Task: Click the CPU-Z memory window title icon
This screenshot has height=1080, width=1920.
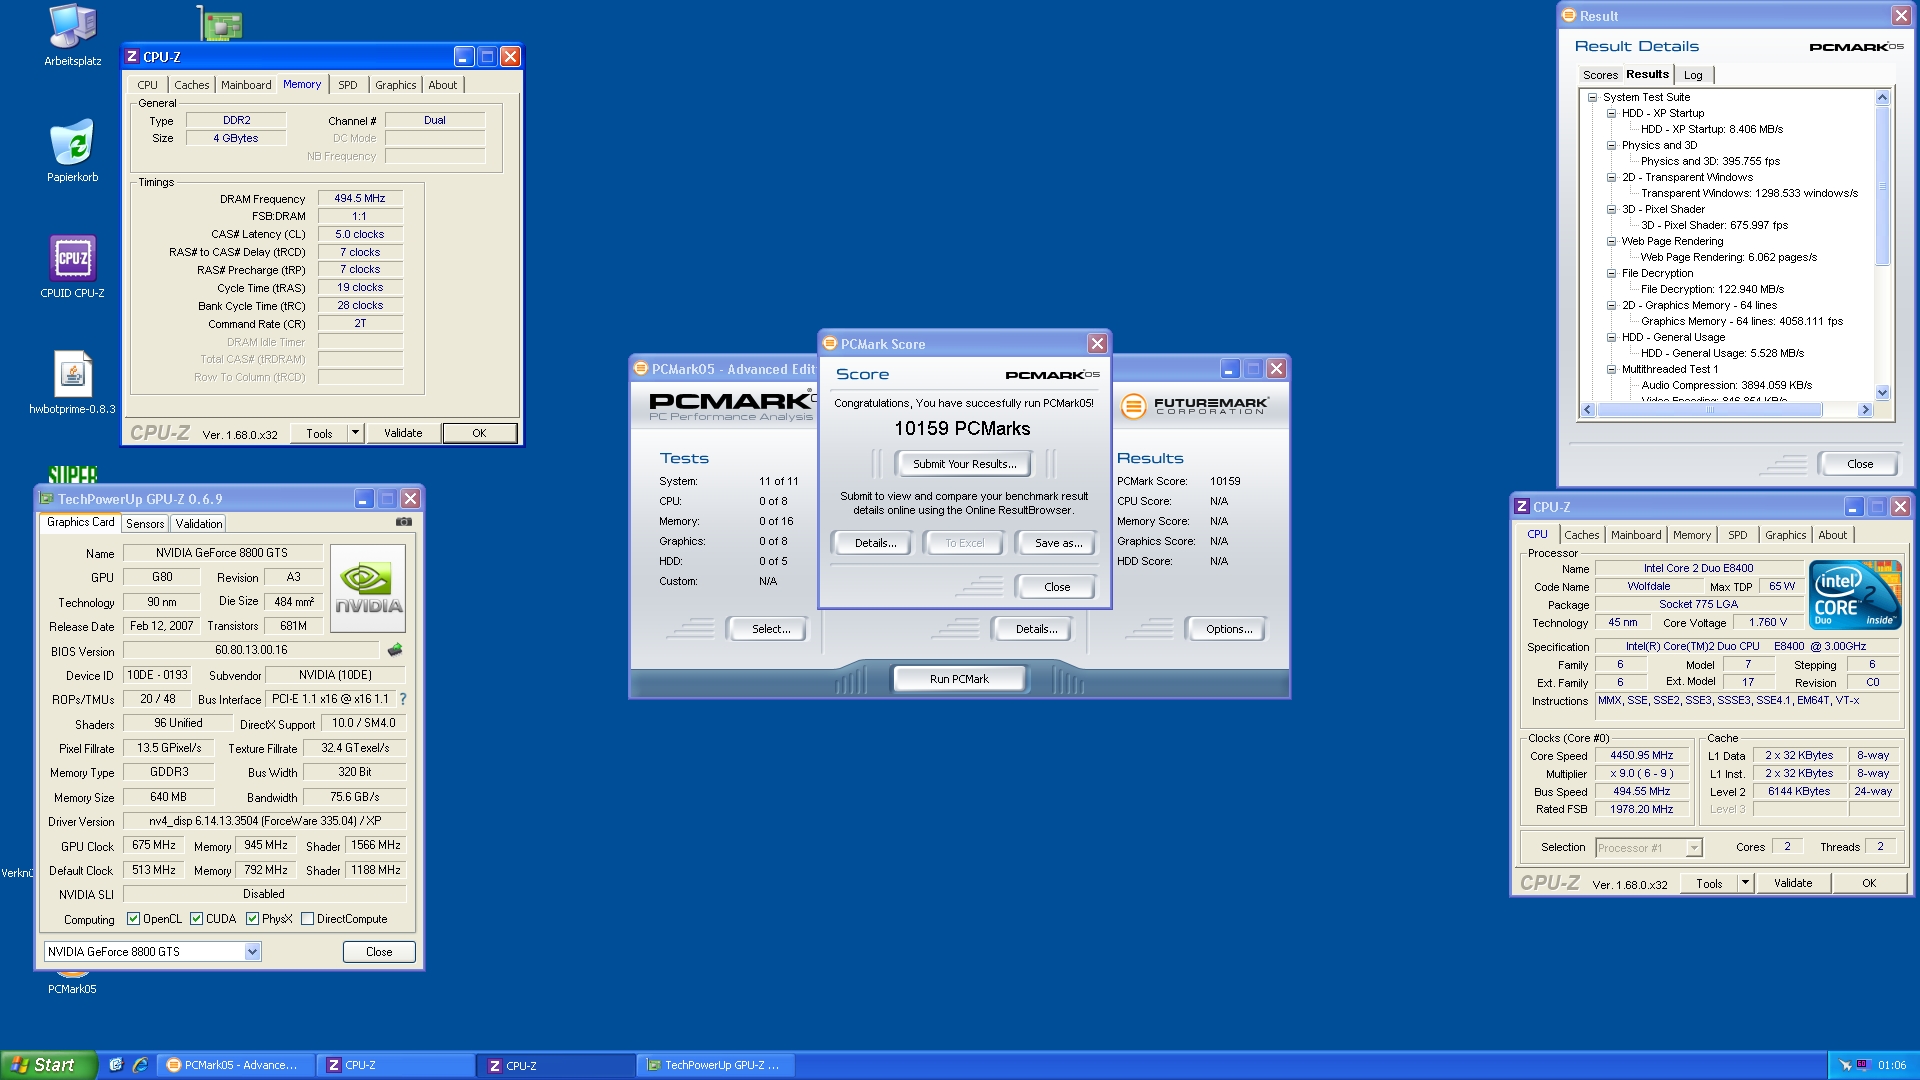Action: pos(132,57)
